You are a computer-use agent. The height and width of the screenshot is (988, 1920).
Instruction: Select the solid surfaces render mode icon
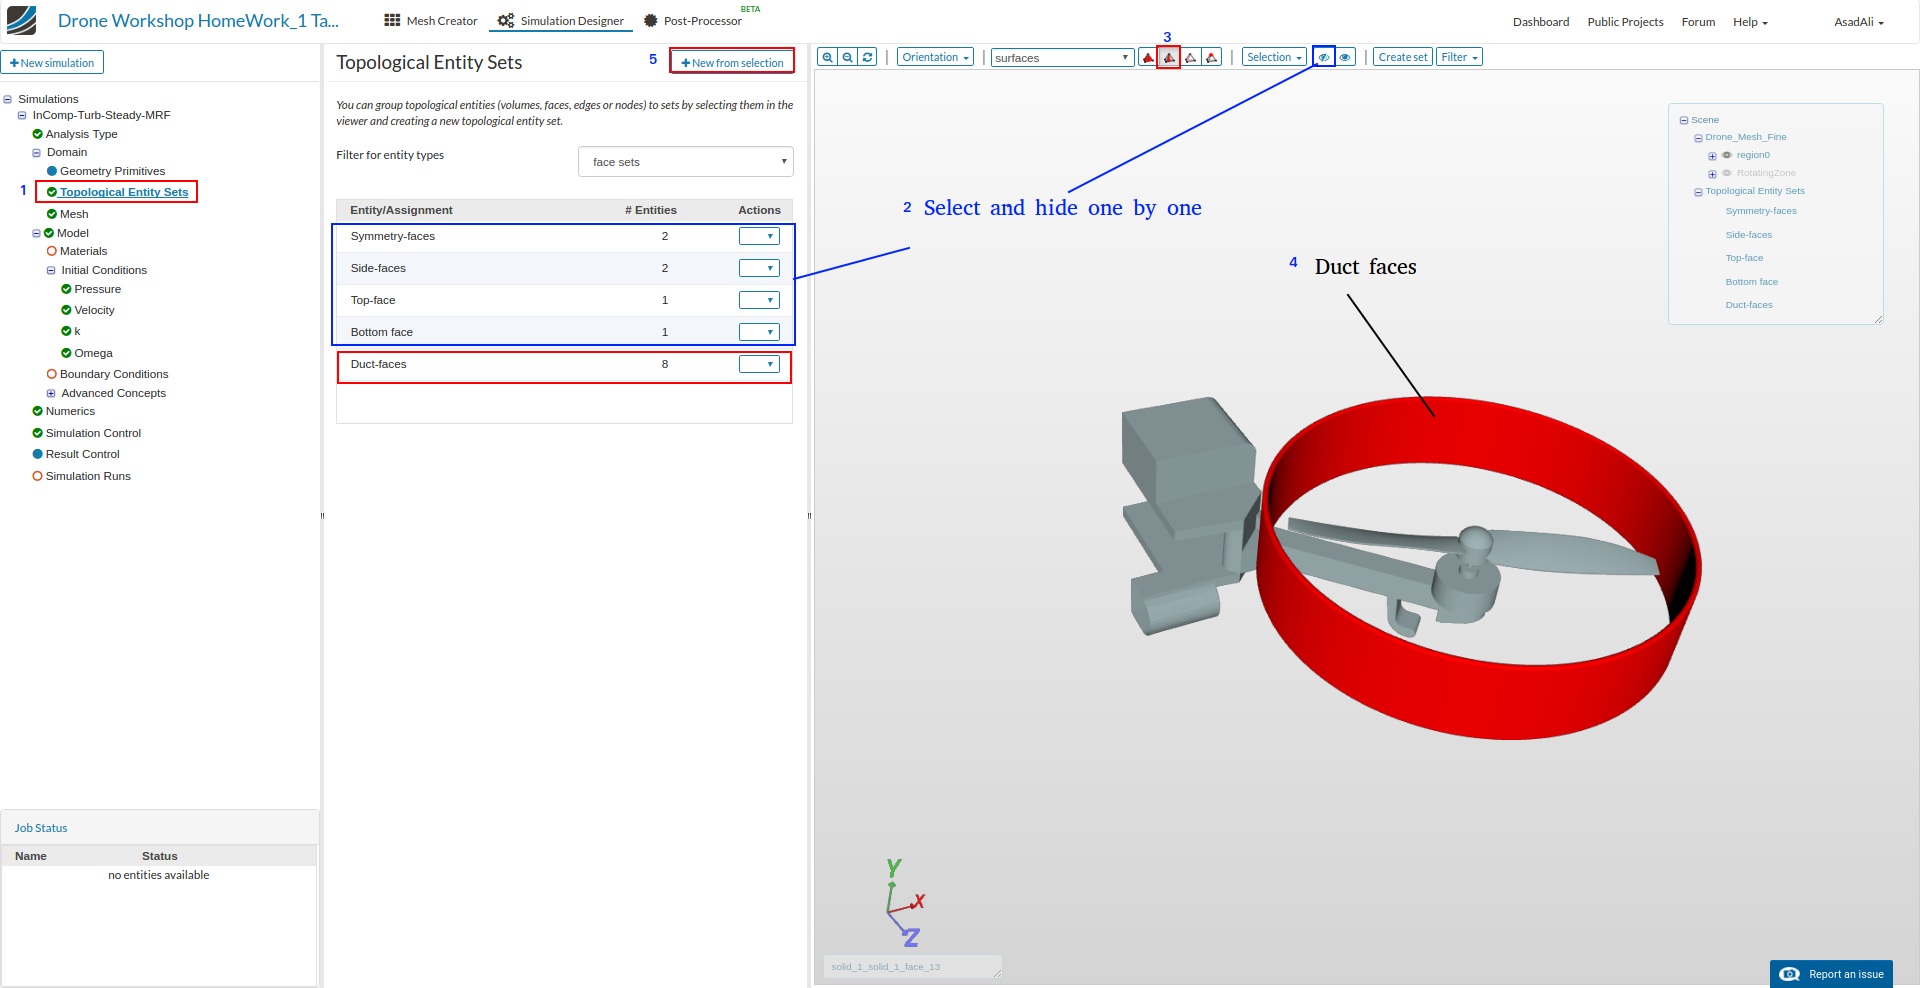[x=1148, y=57]
